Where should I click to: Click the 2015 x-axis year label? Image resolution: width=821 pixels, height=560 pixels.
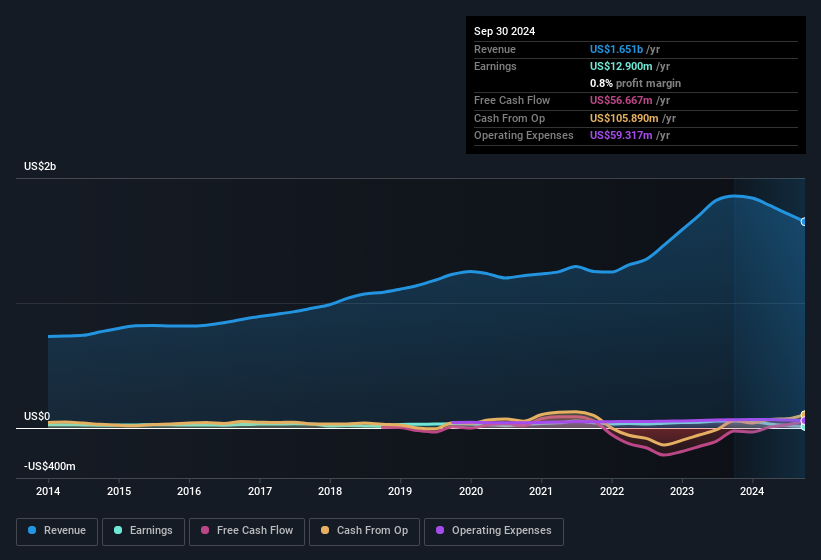coord(119,491)
